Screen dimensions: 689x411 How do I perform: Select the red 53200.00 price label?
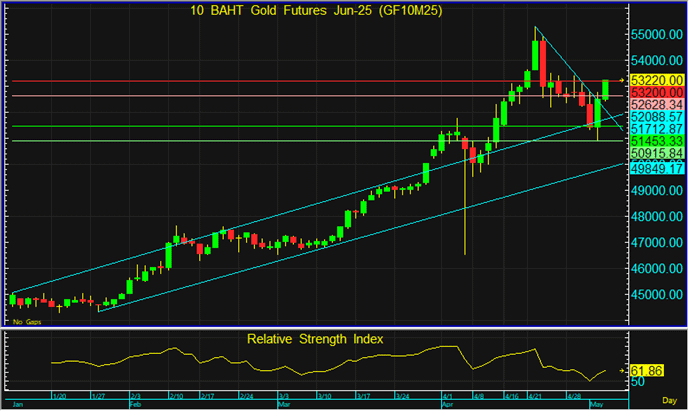click(656, 92)
